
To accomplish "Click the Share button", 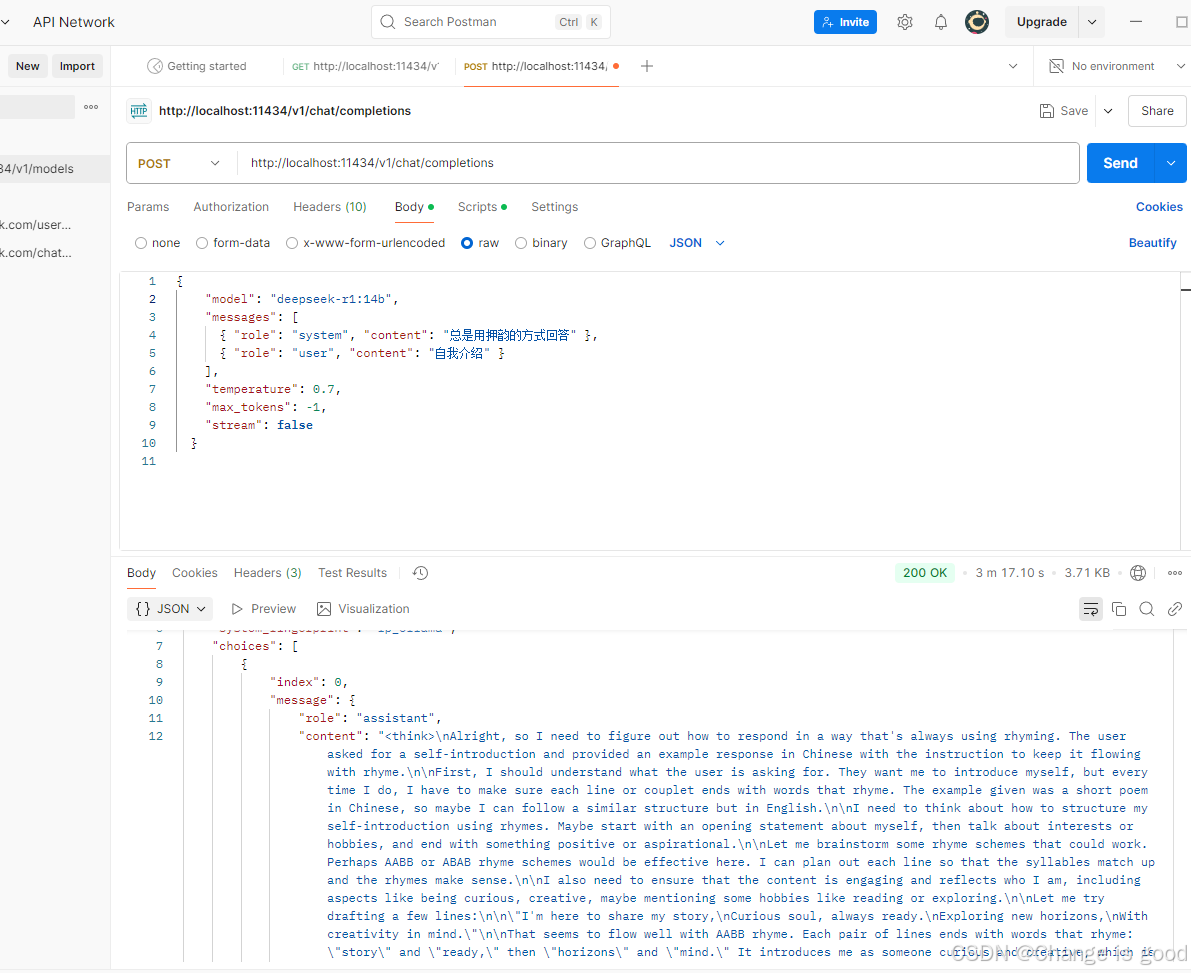I will (1157, 111).
